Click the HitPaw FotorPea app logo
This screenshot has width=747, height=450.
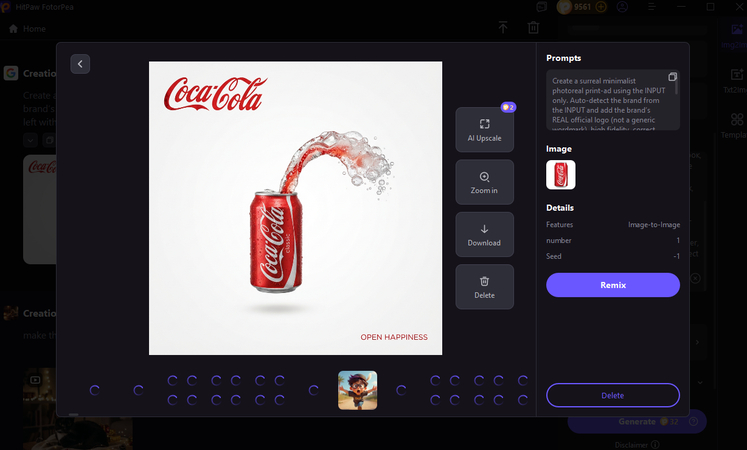(6, 7)
